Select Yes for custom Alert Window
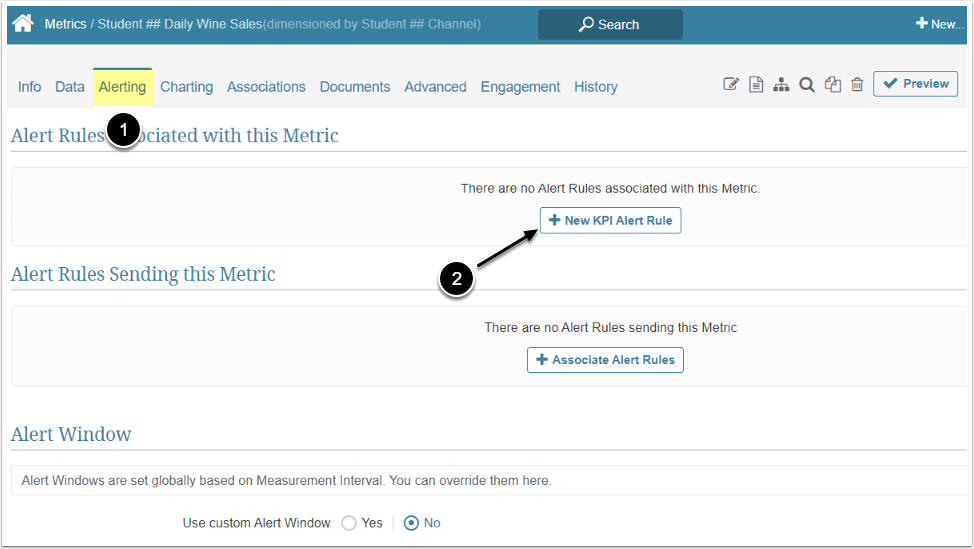Screen dimensions: 974x549 pyautogui.click(x=350, y=523)
